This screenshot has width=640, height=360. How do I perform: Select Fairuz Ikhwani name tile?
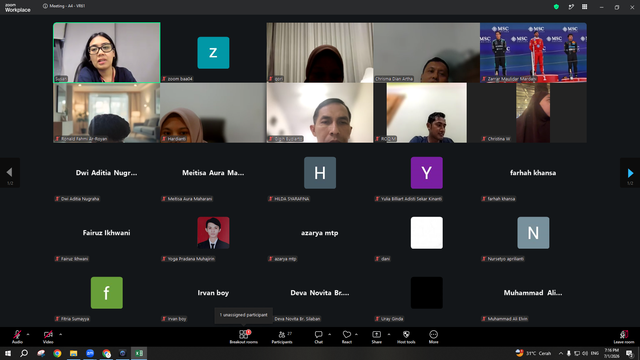tap(107, 233)
